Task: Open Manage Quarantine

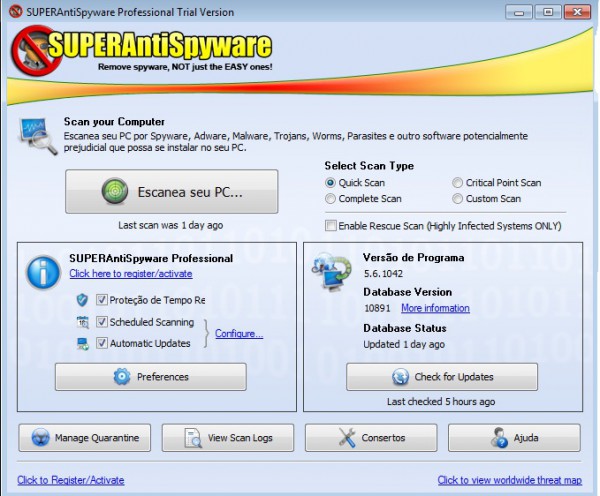Action: tap(85, 438)
